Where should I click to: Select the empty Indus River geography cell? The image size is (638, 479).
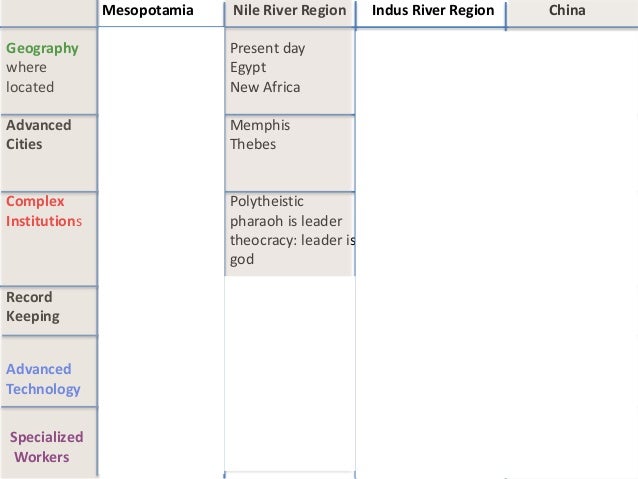[430, 72]
